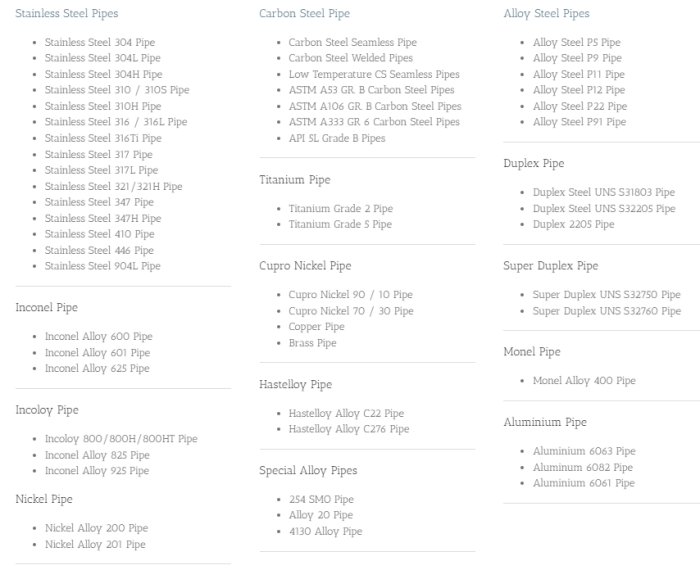The image size is (700, 570).
Task: Open Titanium Grade 5 Pipe link
Action: 340,224
